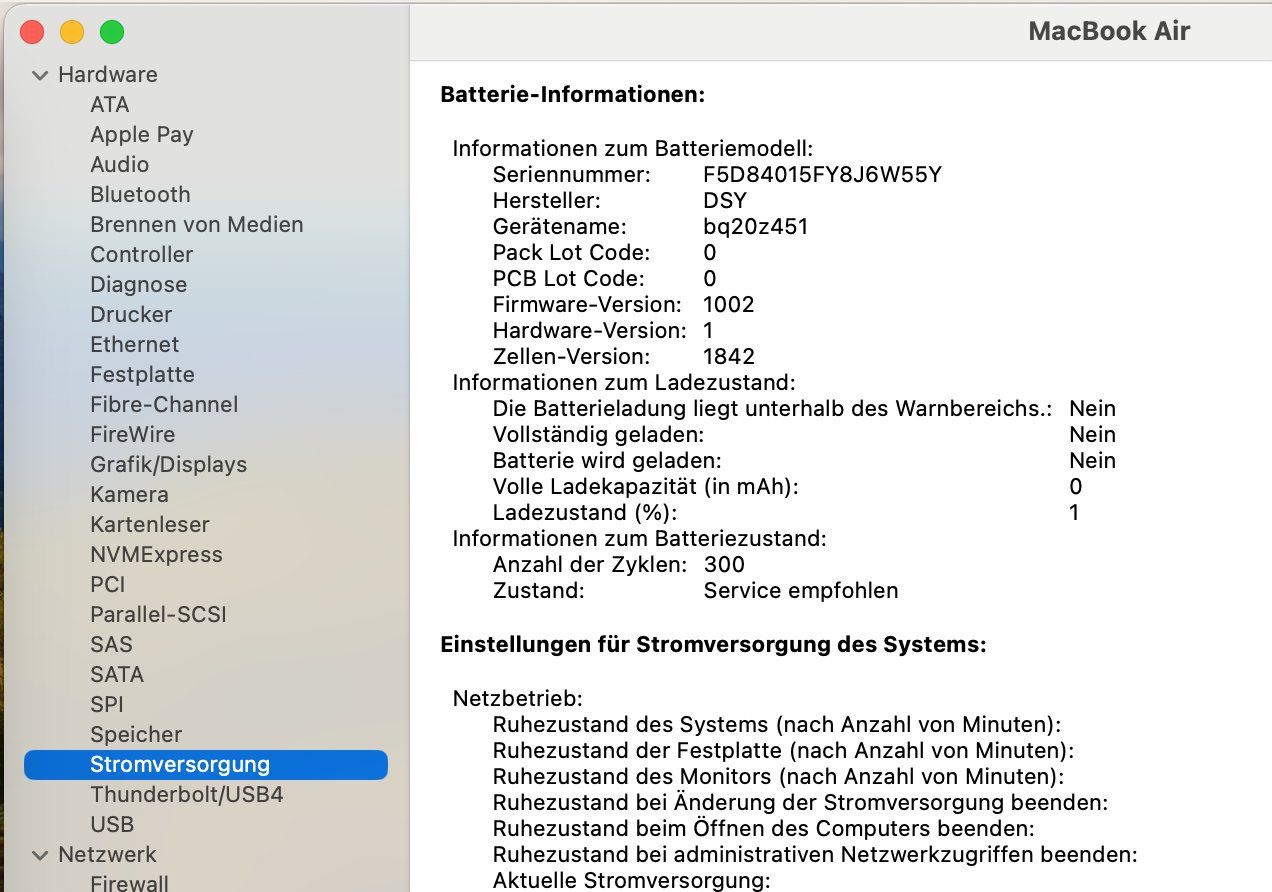Click the yellow minimize window button

(x=72, y=32)
